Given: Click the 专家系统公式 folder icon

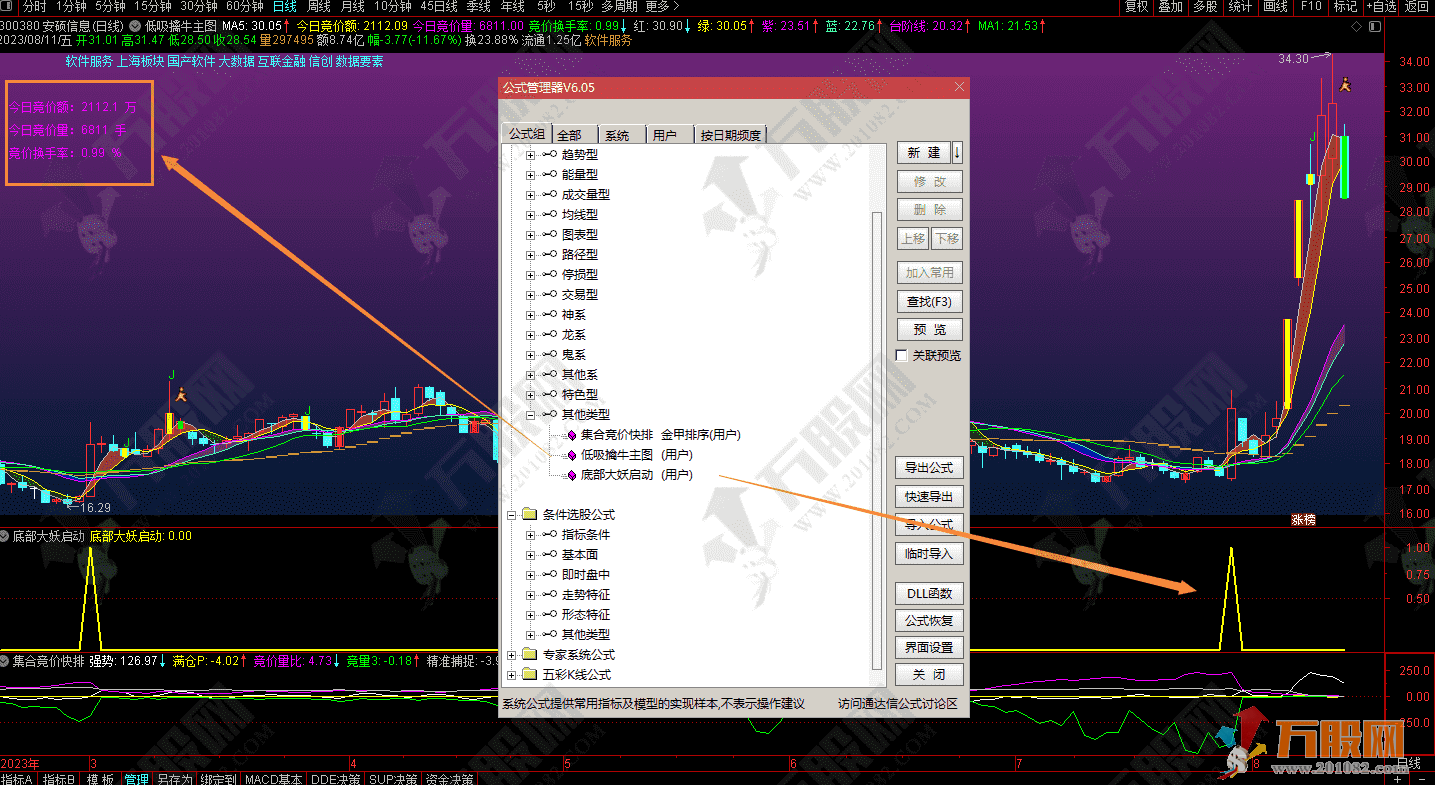Looking at the screenshot, I should click(529, 655).
